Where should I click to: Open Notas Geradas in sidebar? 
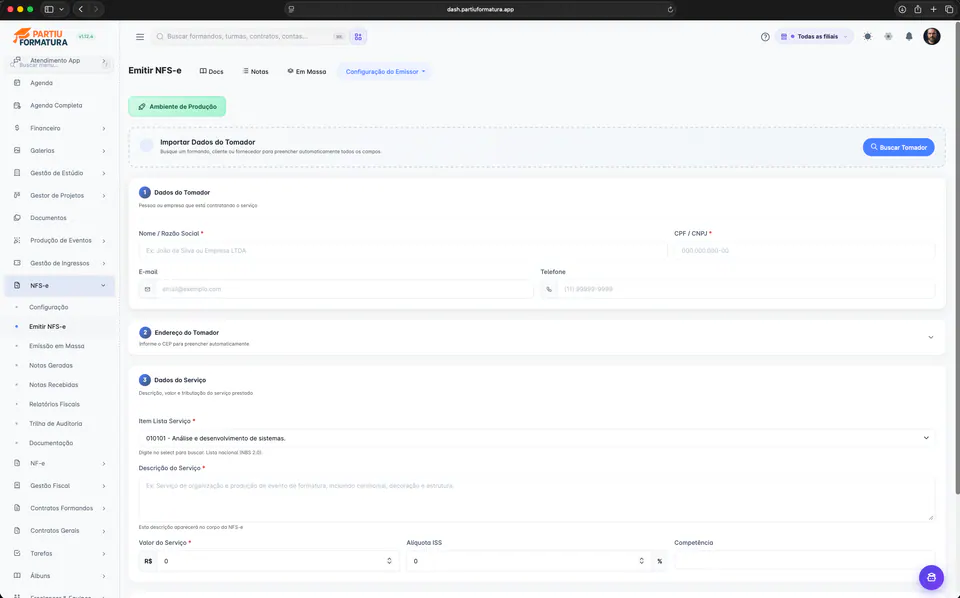point(51,365)
